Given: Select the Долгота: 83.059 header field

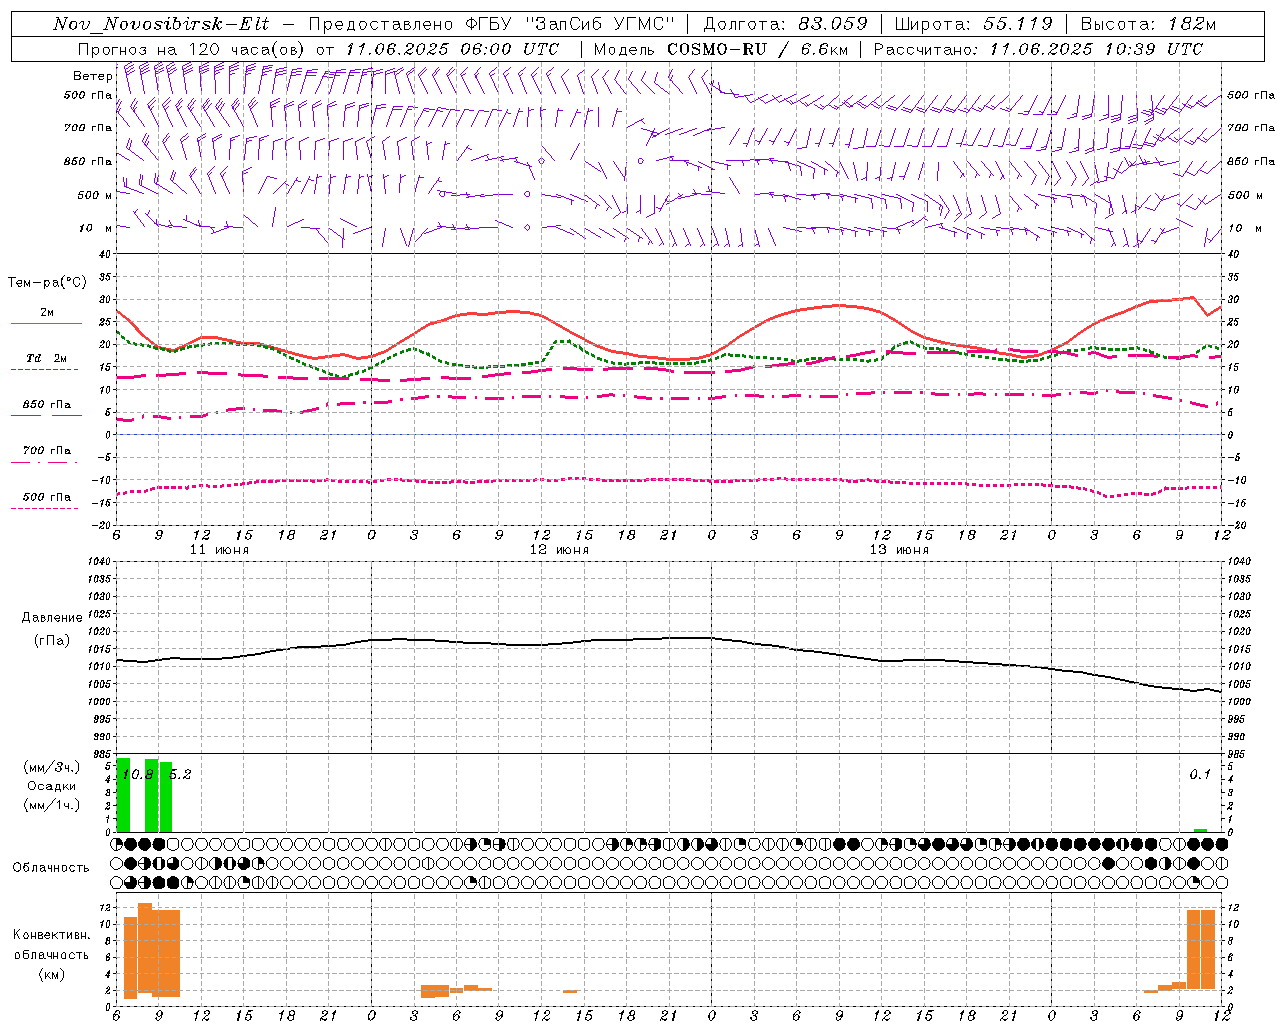Looking at the screenshot, I should pyautogui.click(x=785, y=24).
